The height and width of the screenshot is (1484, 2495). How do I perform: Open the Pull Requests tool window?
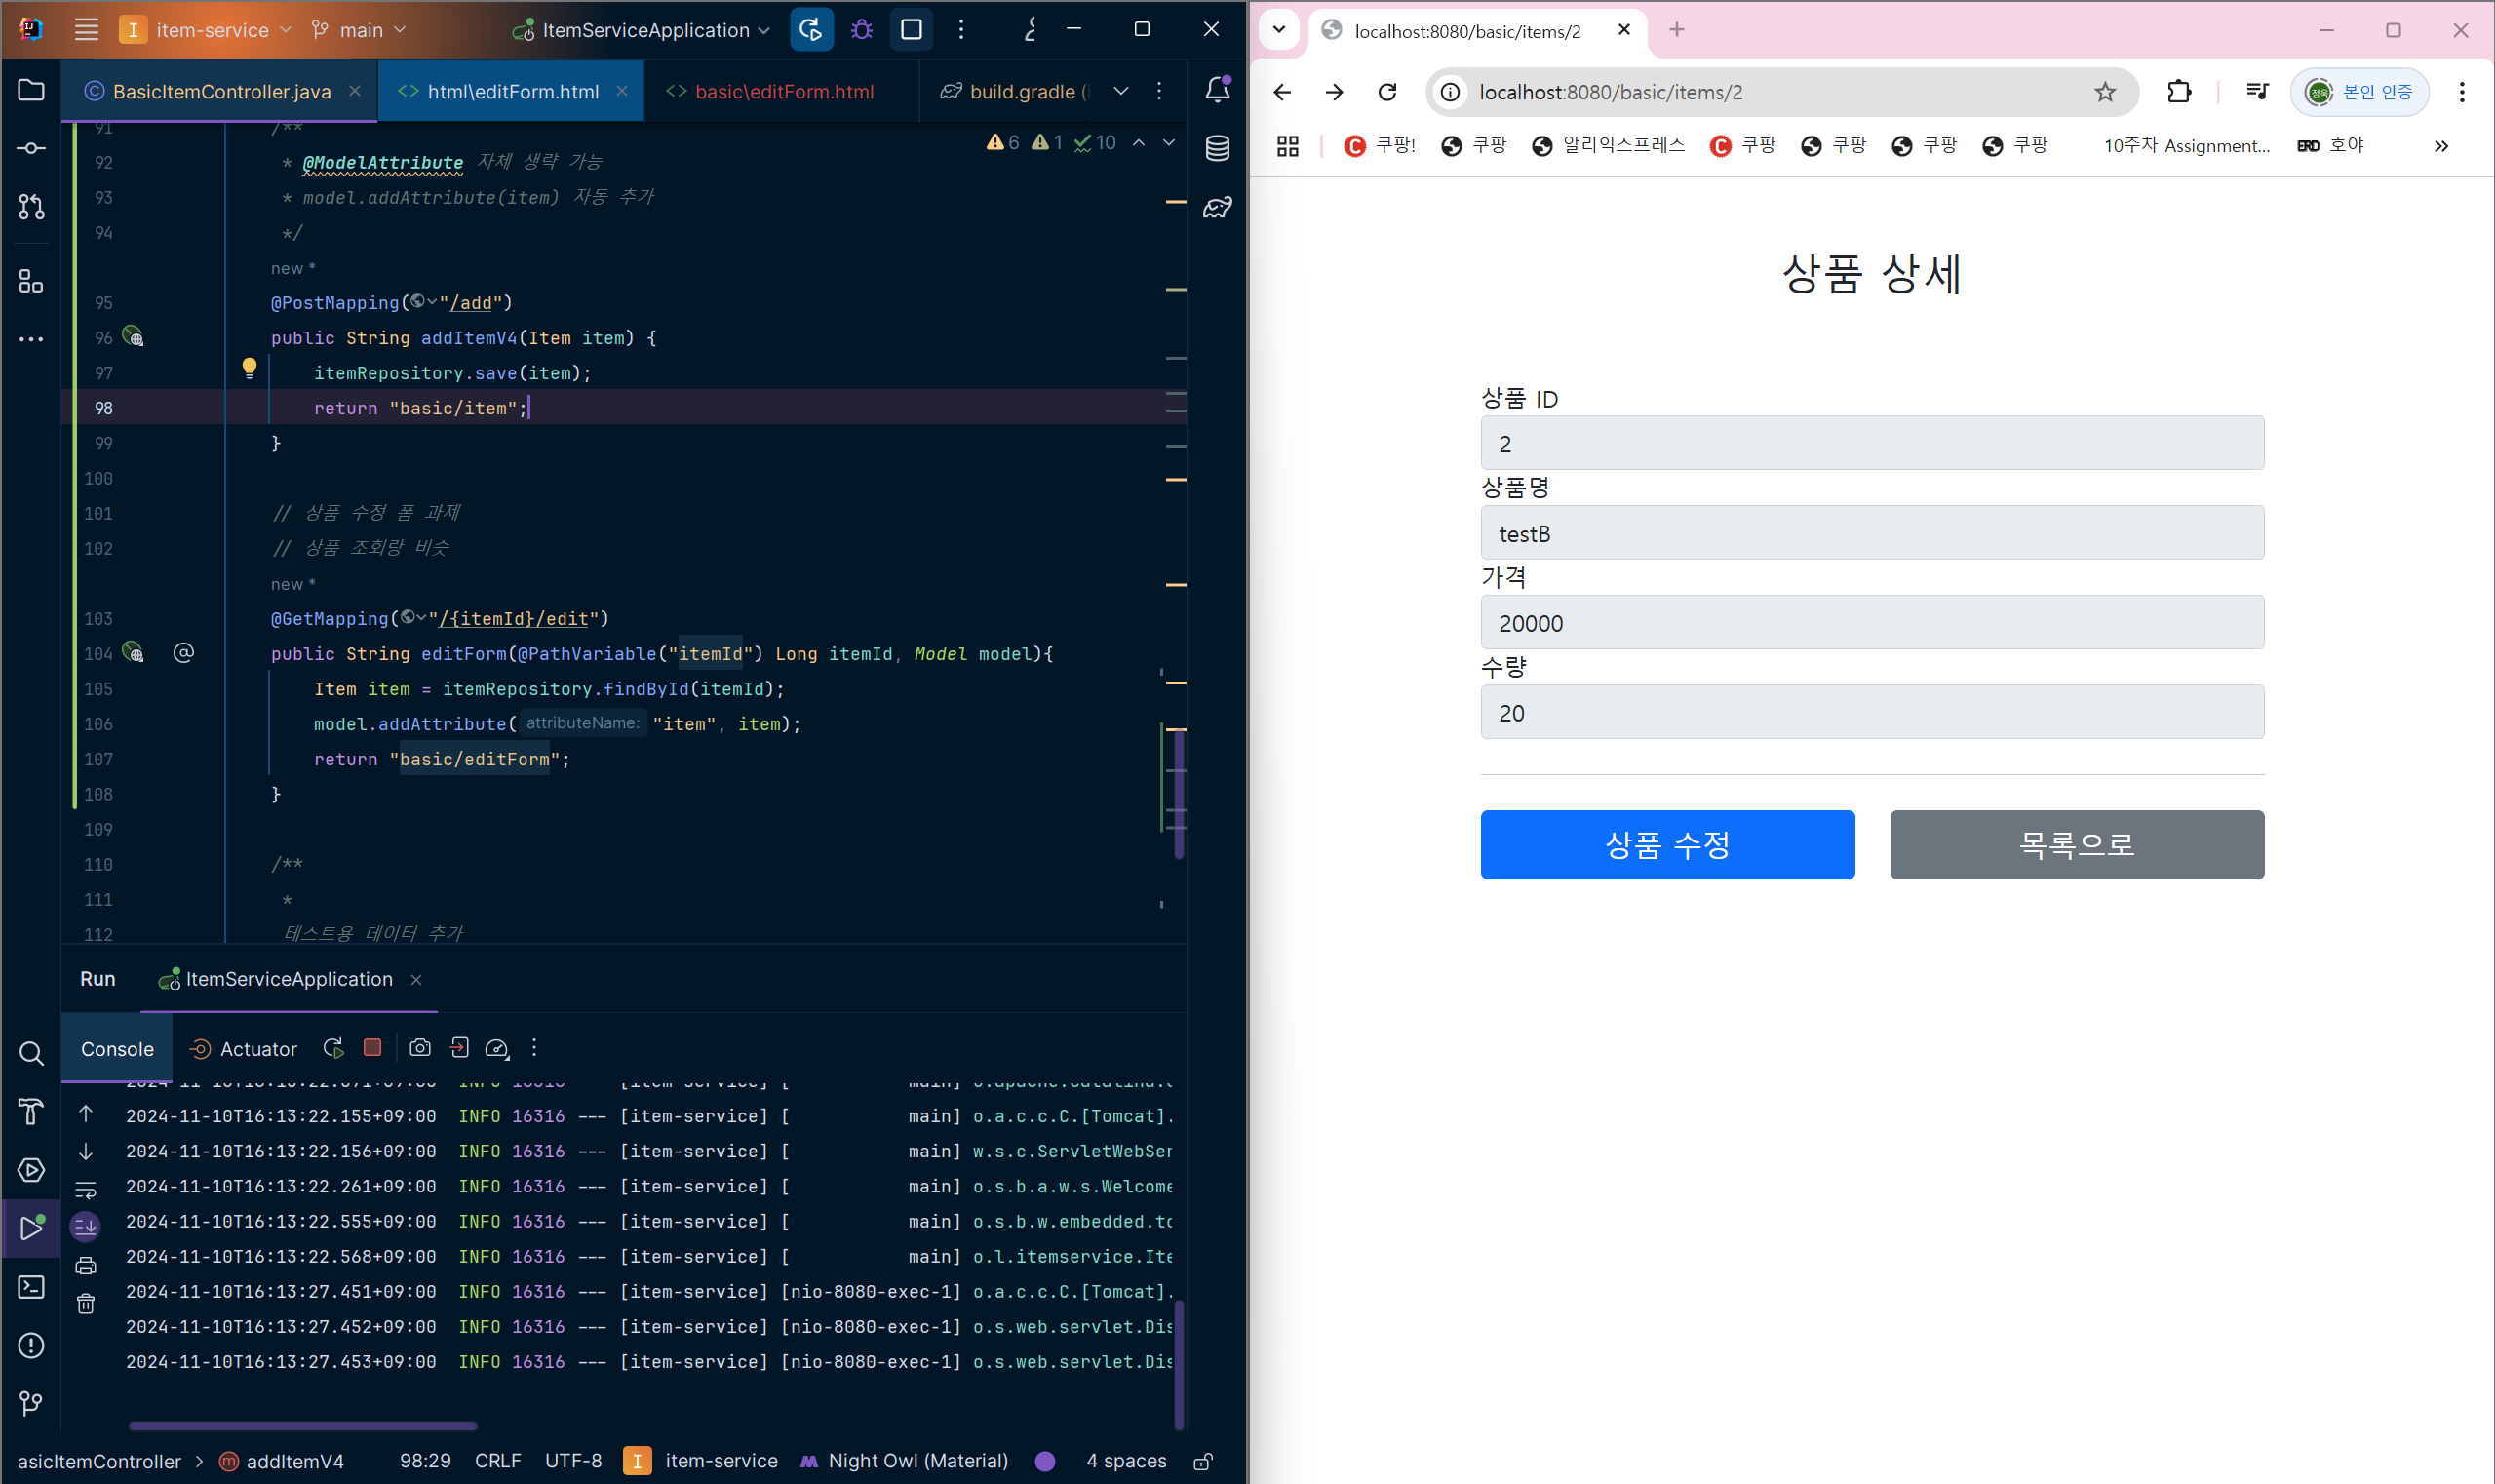[31, 207]
